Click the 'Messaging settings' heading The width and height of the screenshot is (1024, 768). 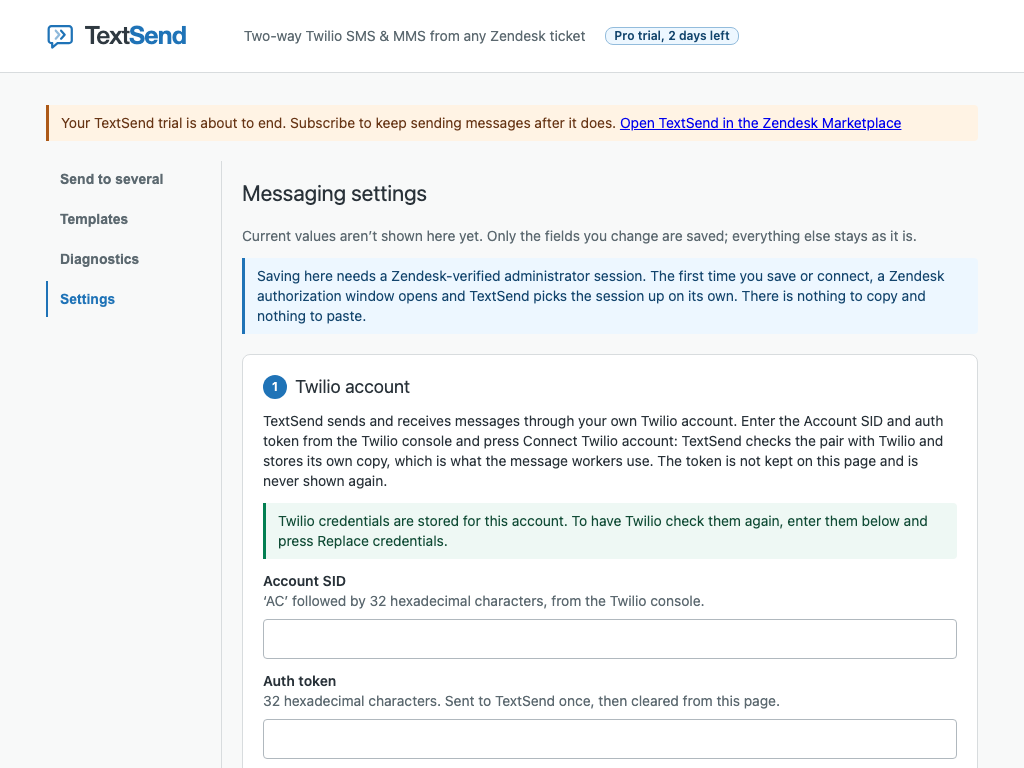point(334,193)
